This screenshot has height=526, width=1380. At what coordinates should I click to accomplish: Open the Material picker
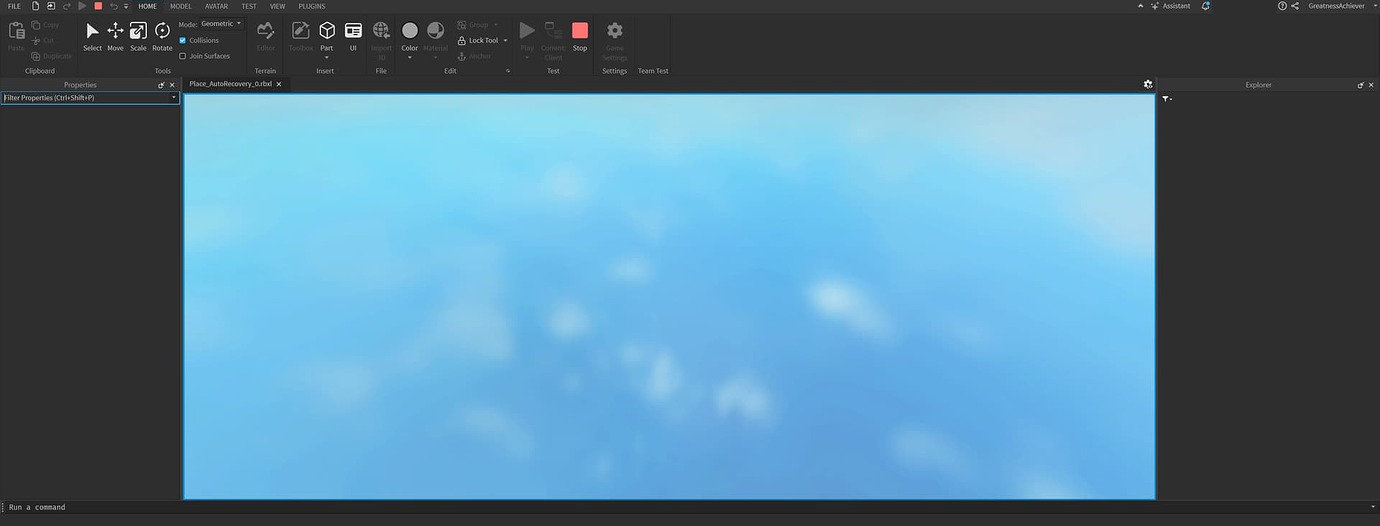tap(435, 35)
